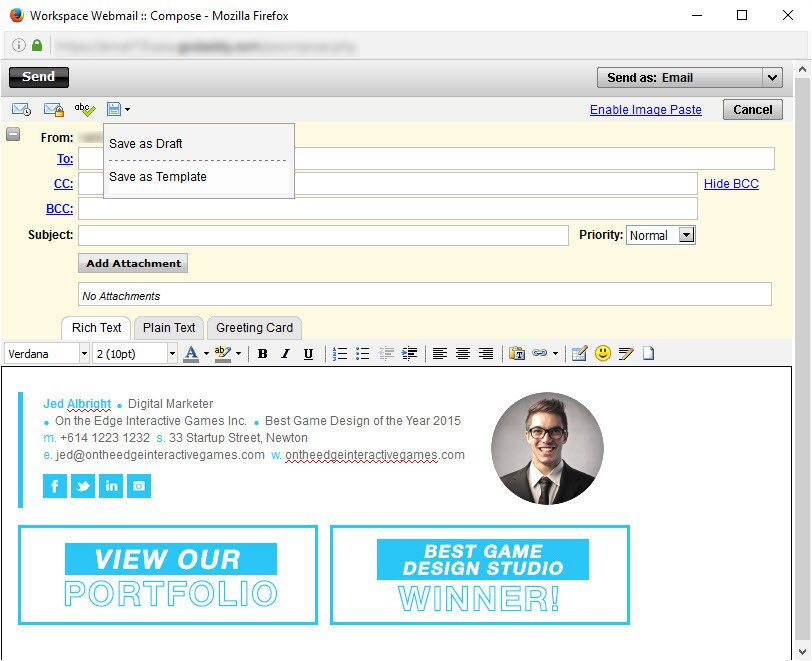Image resolution: width=812 pixels, height=661 pixels.
Task: Click the schedule send clock icon
Action: [21, 109]
